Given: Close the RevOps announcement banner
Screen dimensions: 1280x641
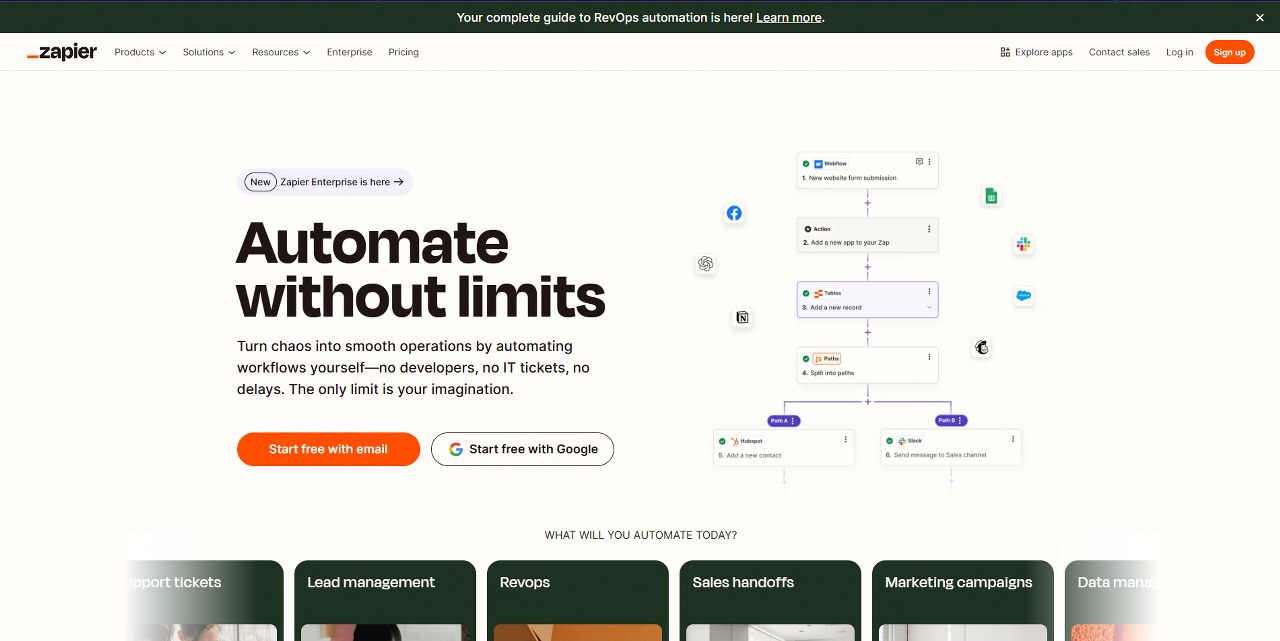Looking at the screenshot, I should (x=1260, y=17).
